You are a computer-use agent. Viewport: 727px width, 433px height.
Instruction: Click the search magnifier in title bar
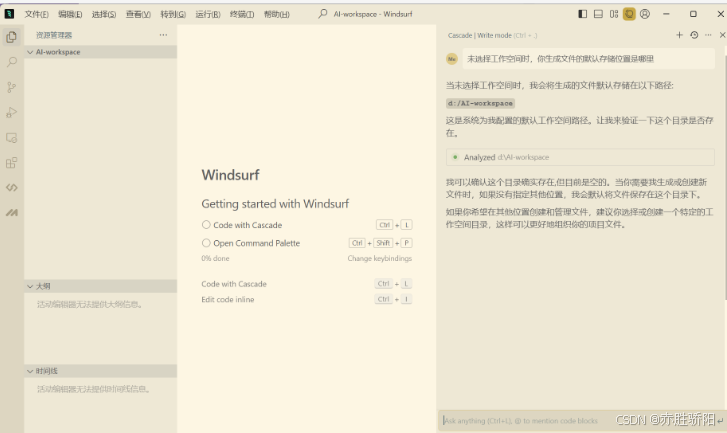coord(323,14)
